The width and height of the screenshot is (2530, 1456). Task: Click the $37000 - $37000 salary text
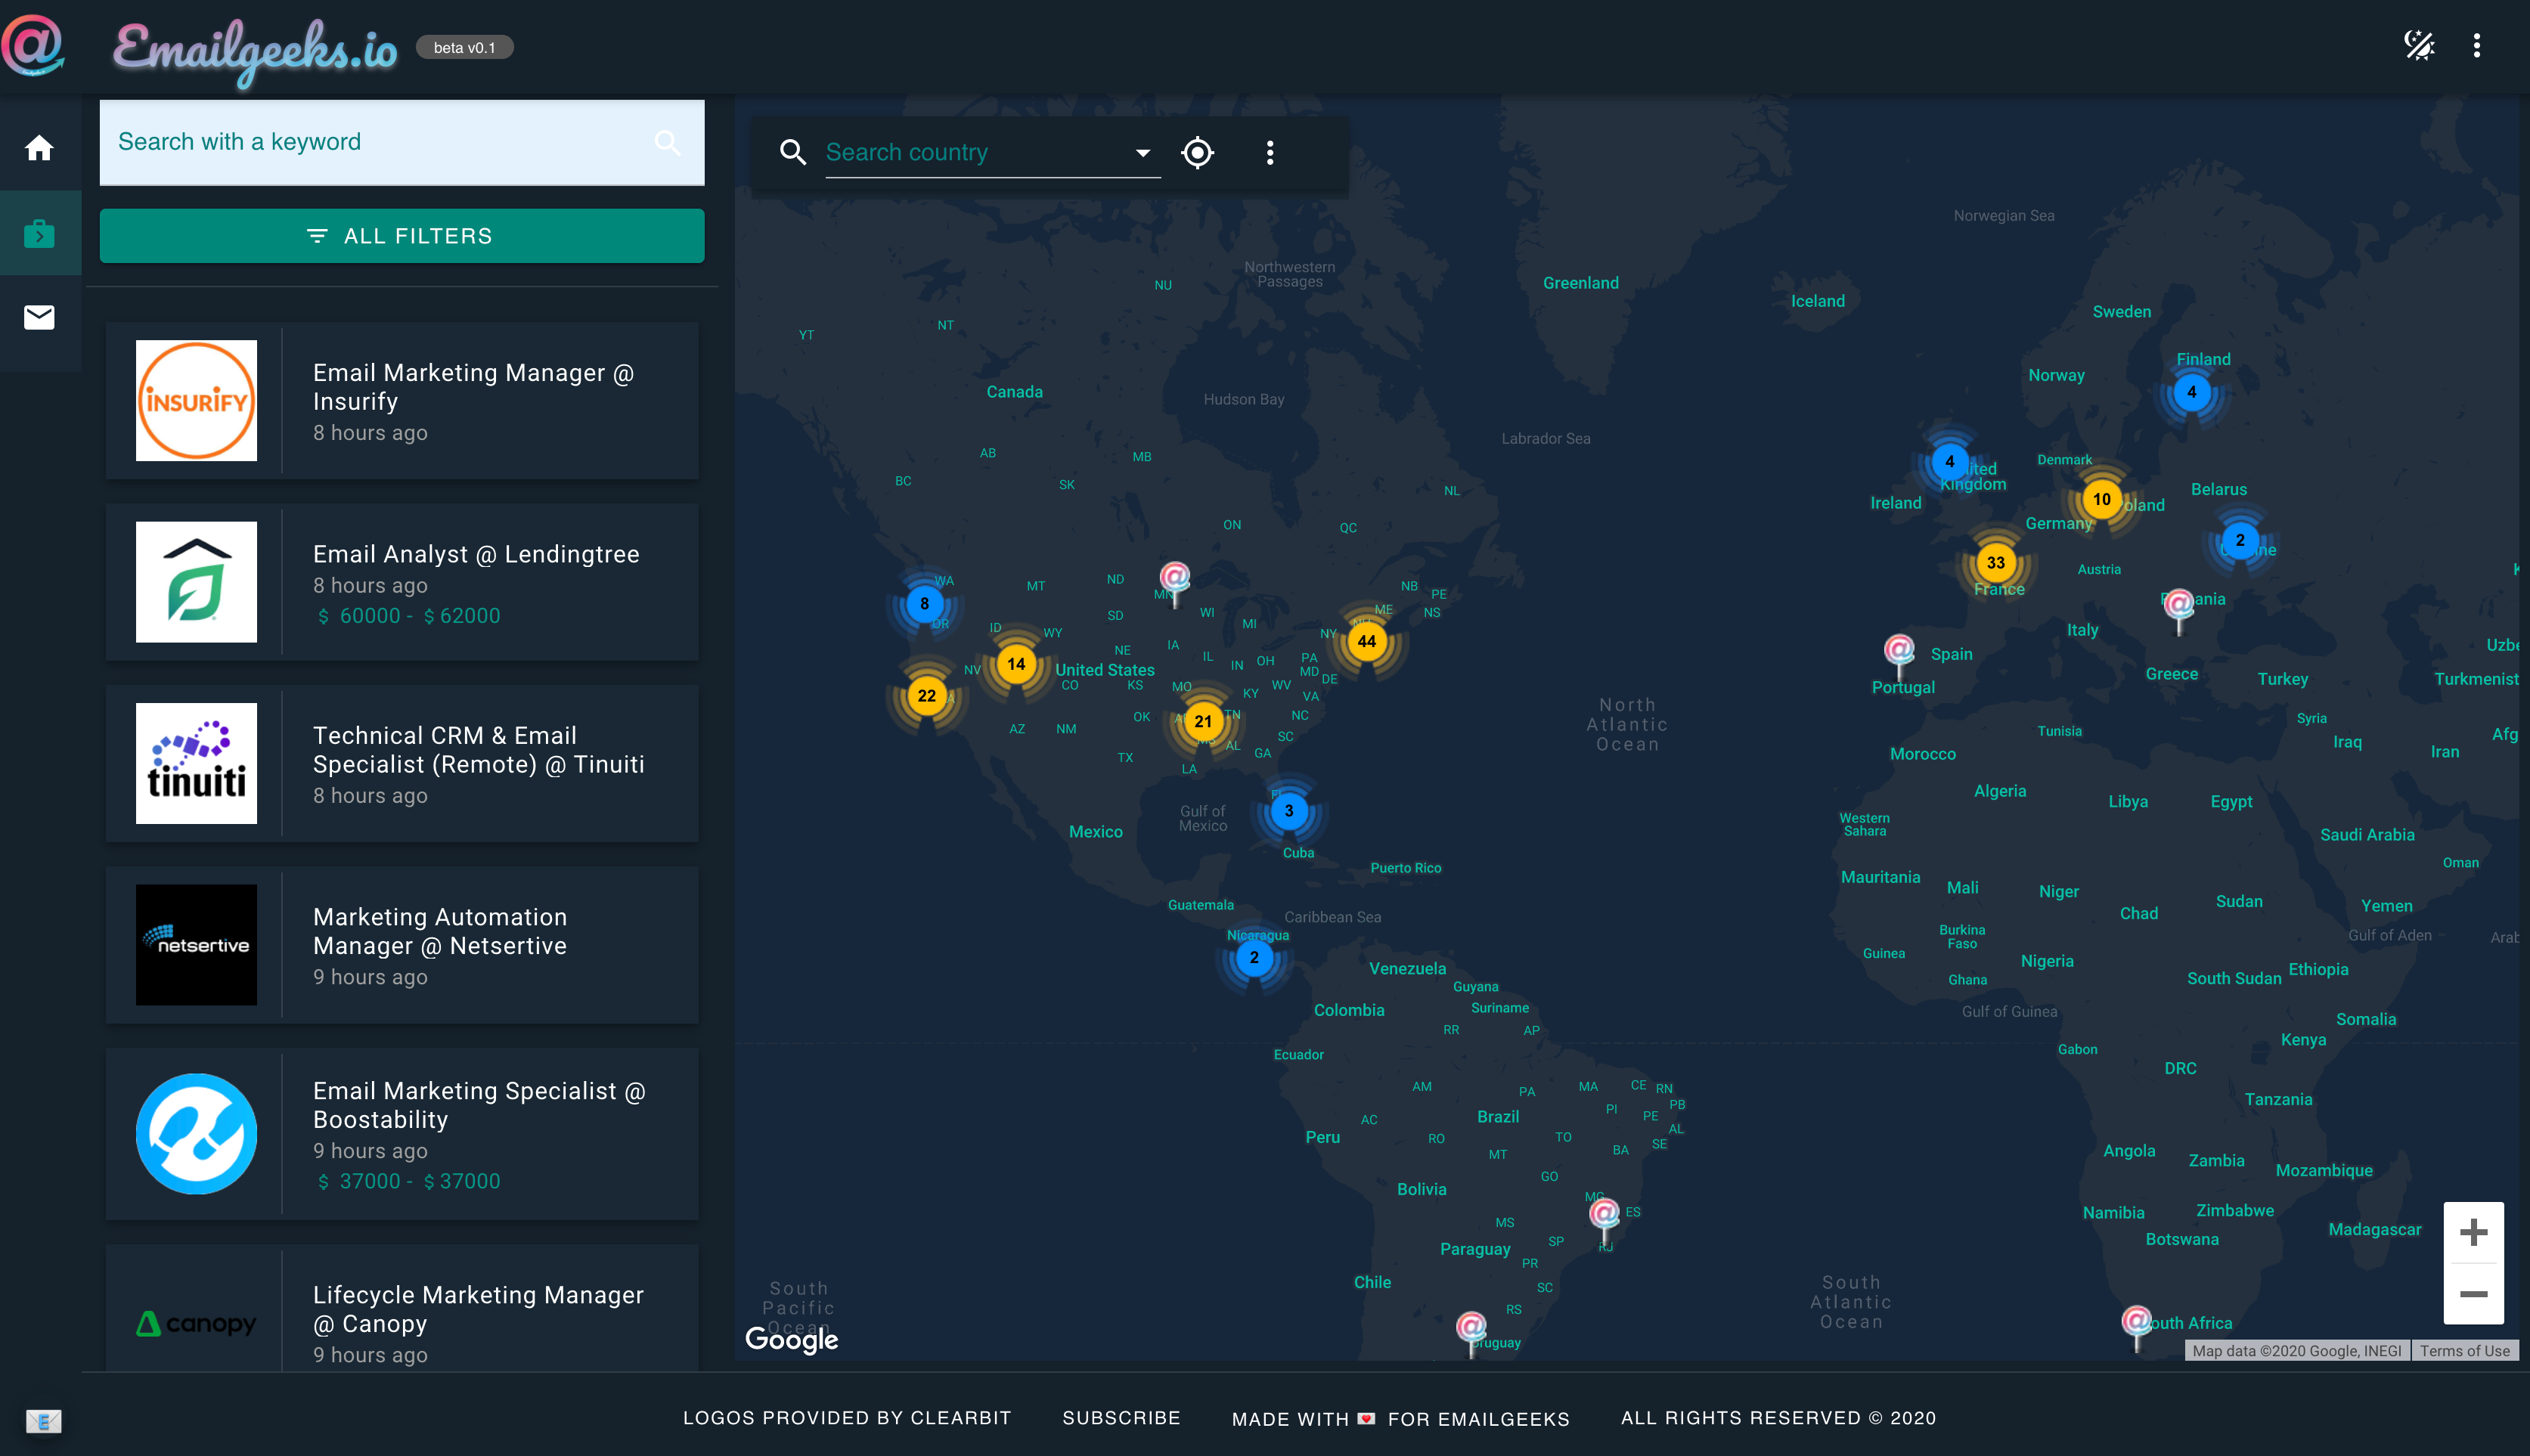coord(409,1181)
